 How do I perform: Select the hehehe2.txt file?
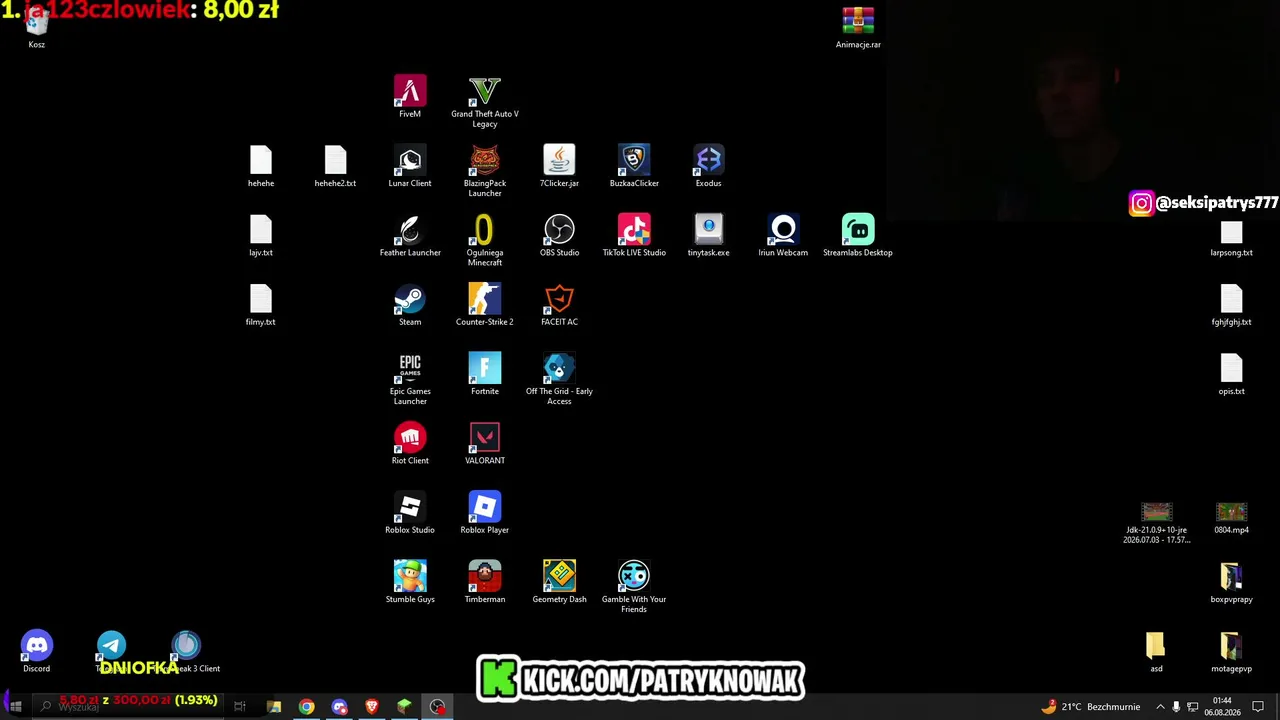click(x=335, y=166)
